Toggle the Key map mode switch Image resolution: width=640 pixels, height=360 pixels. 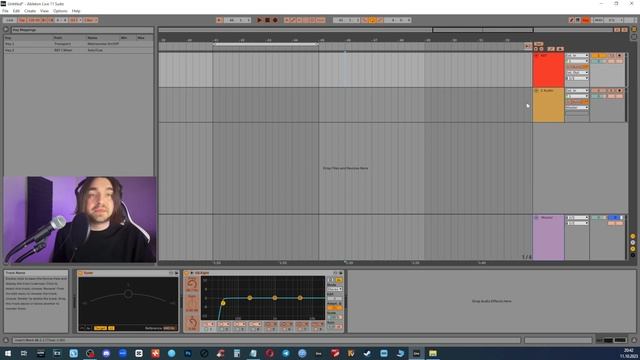(586, 20)
